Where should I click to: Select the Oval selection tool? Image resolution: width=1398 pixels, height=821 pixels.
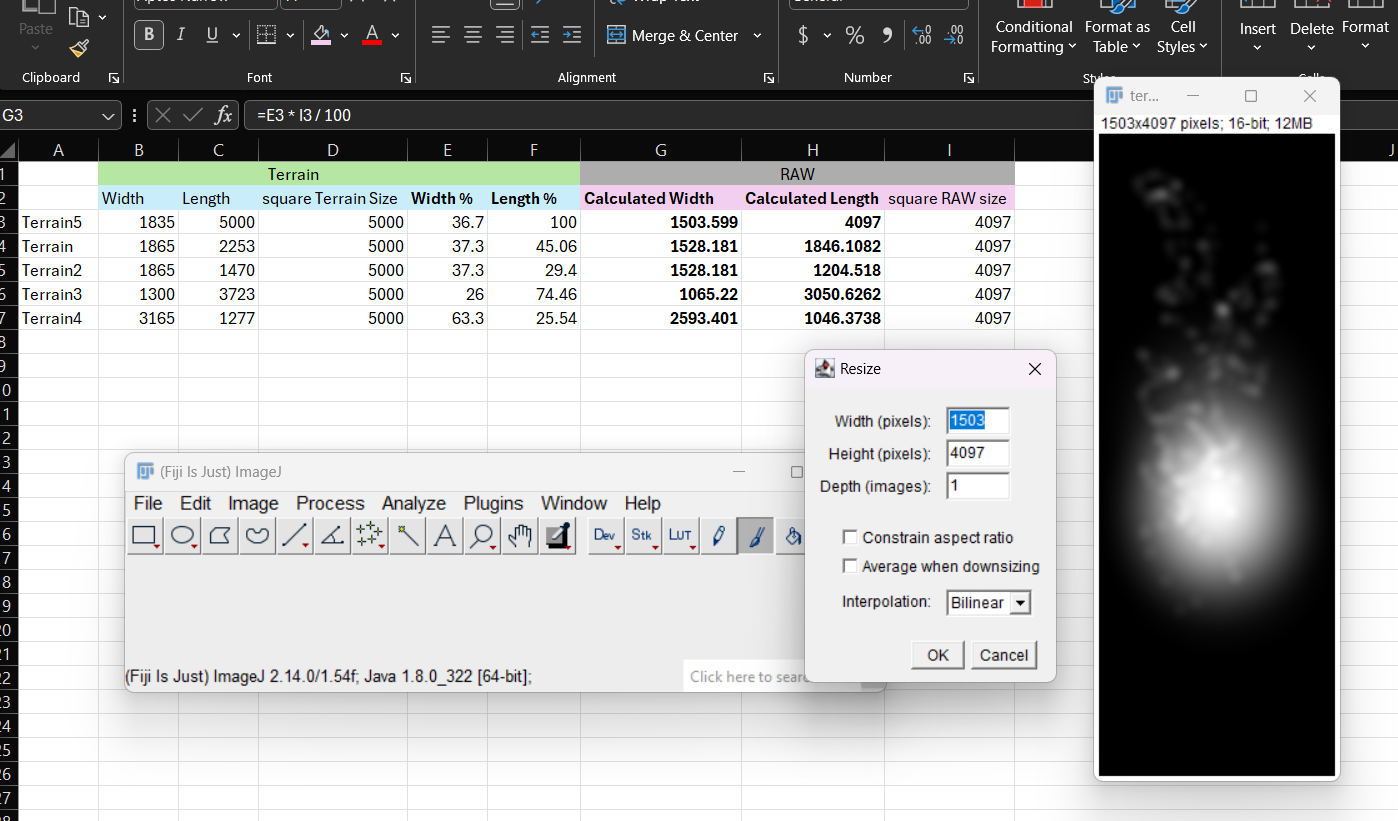182,536
